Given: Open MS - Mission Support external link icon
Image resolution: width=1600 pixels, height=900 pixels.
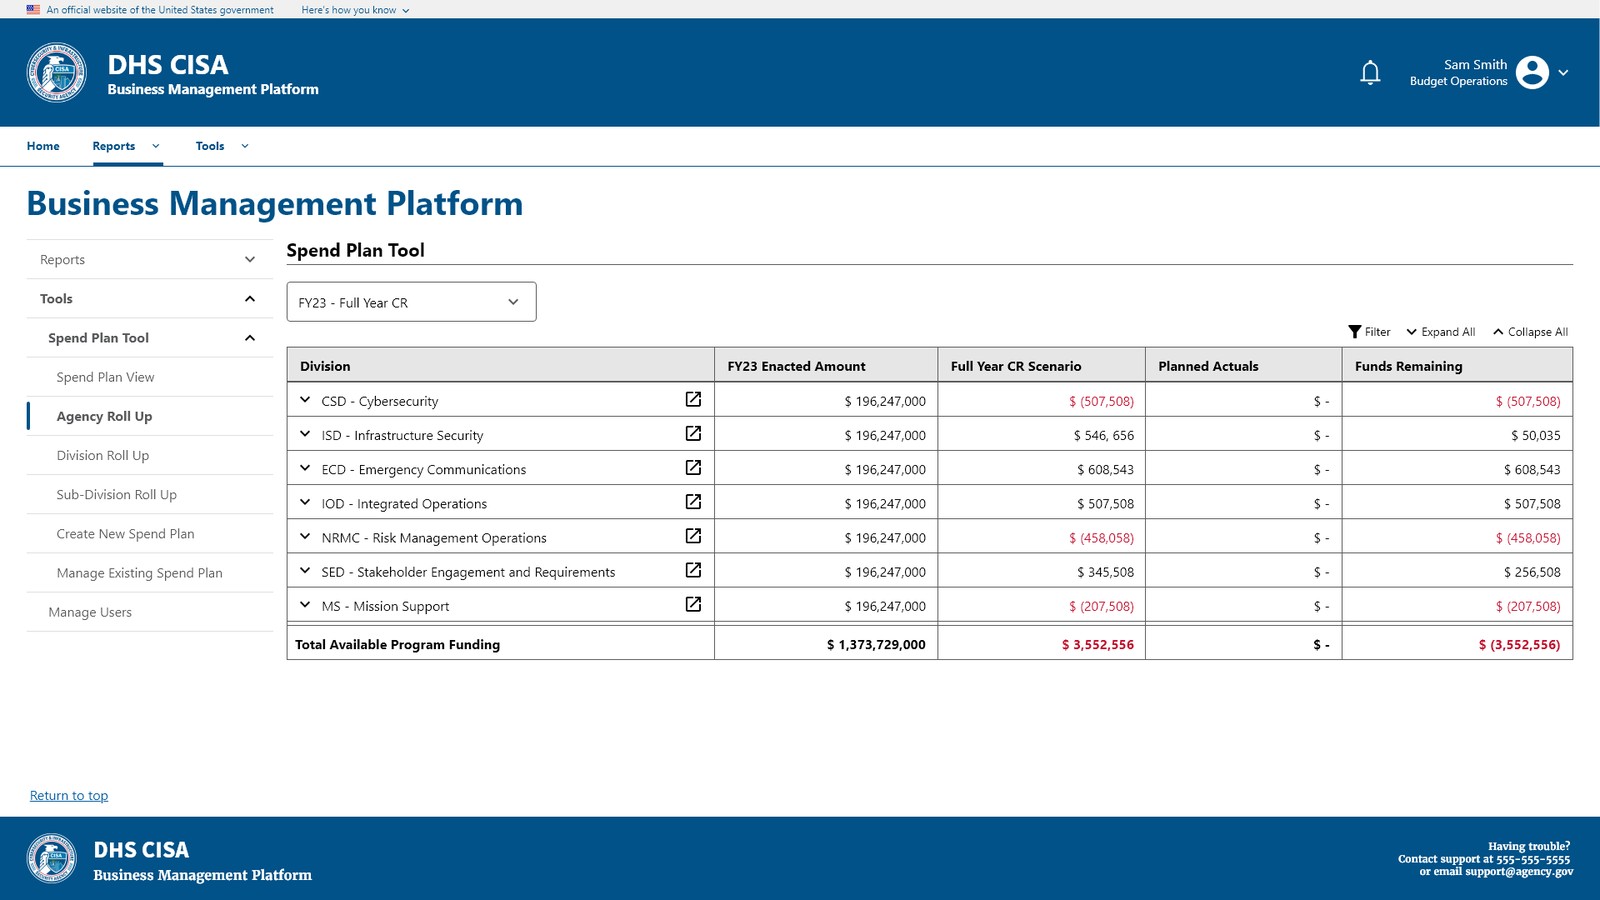Looking at the screenshot, I should [x=693, y=604].
